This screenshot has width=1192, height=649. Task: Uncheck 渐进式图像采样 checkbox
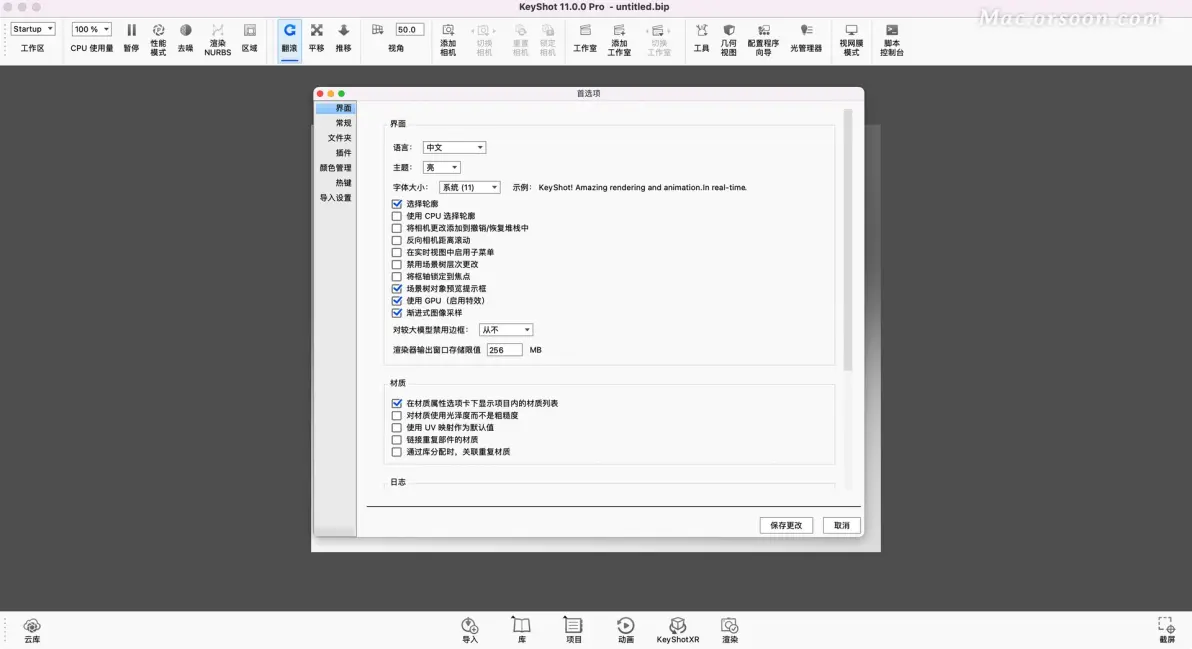[x=397, y=313]
